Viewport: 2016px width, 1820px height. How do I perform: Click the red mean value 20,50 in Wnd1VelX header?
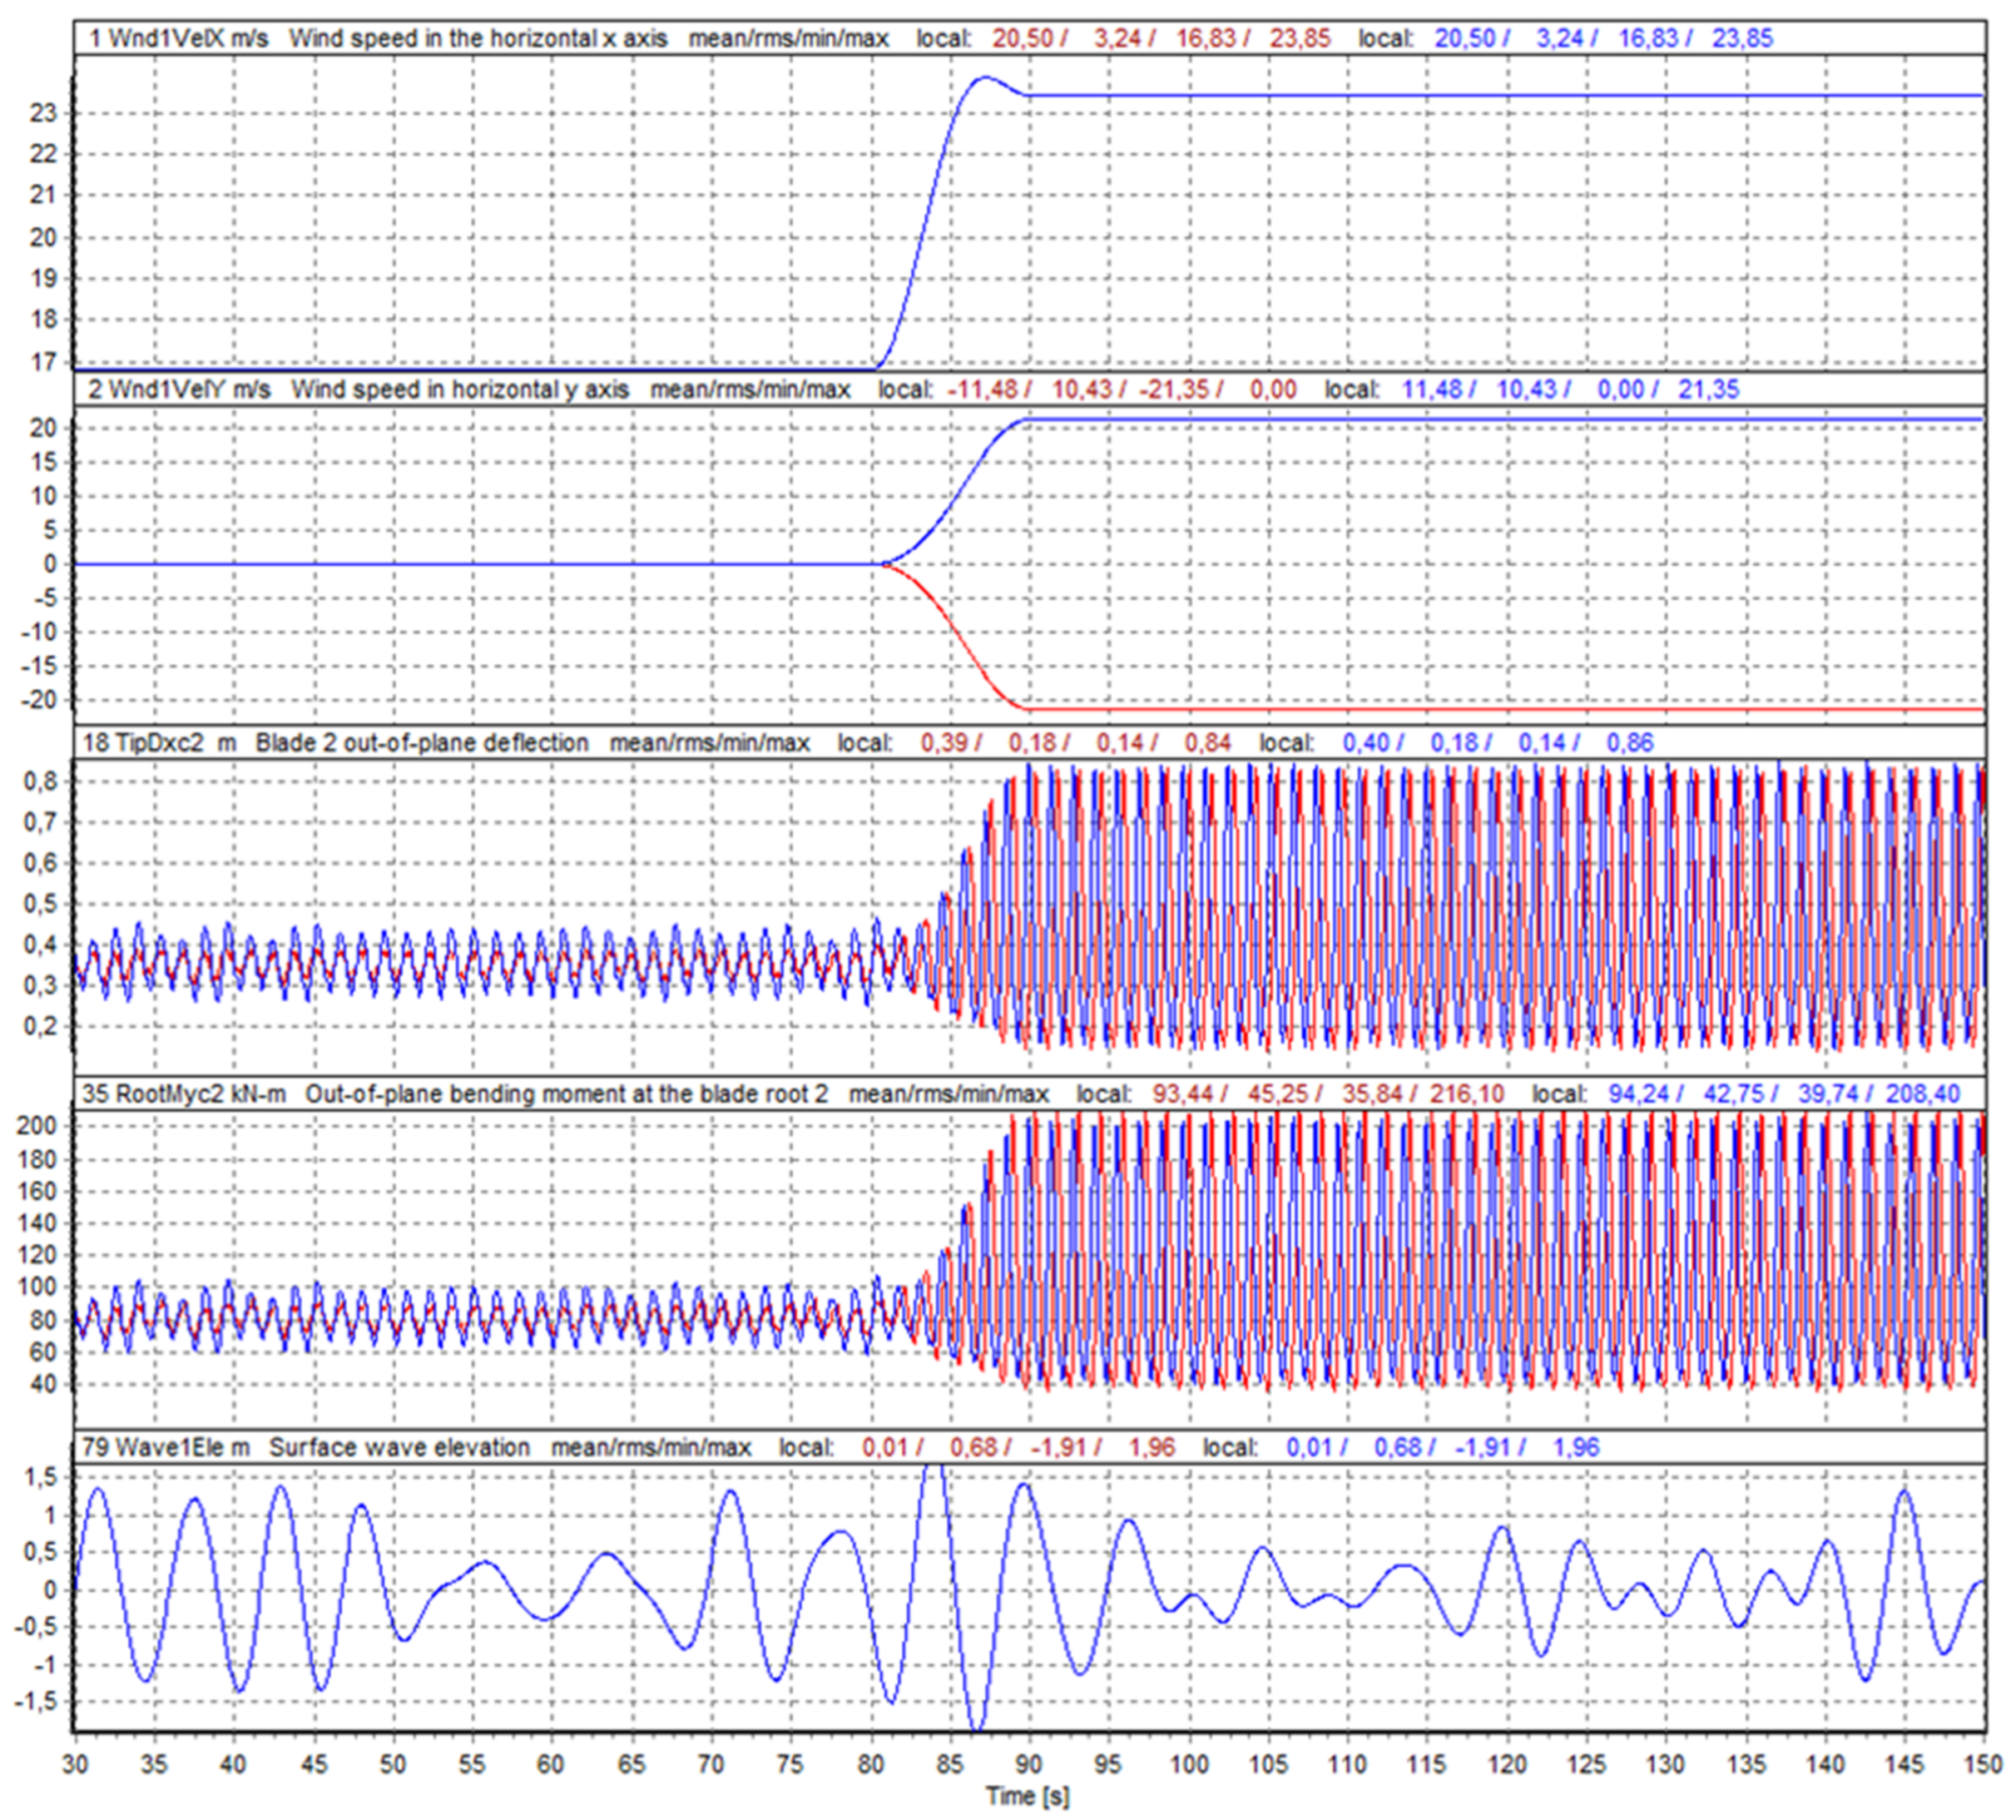1023,39
